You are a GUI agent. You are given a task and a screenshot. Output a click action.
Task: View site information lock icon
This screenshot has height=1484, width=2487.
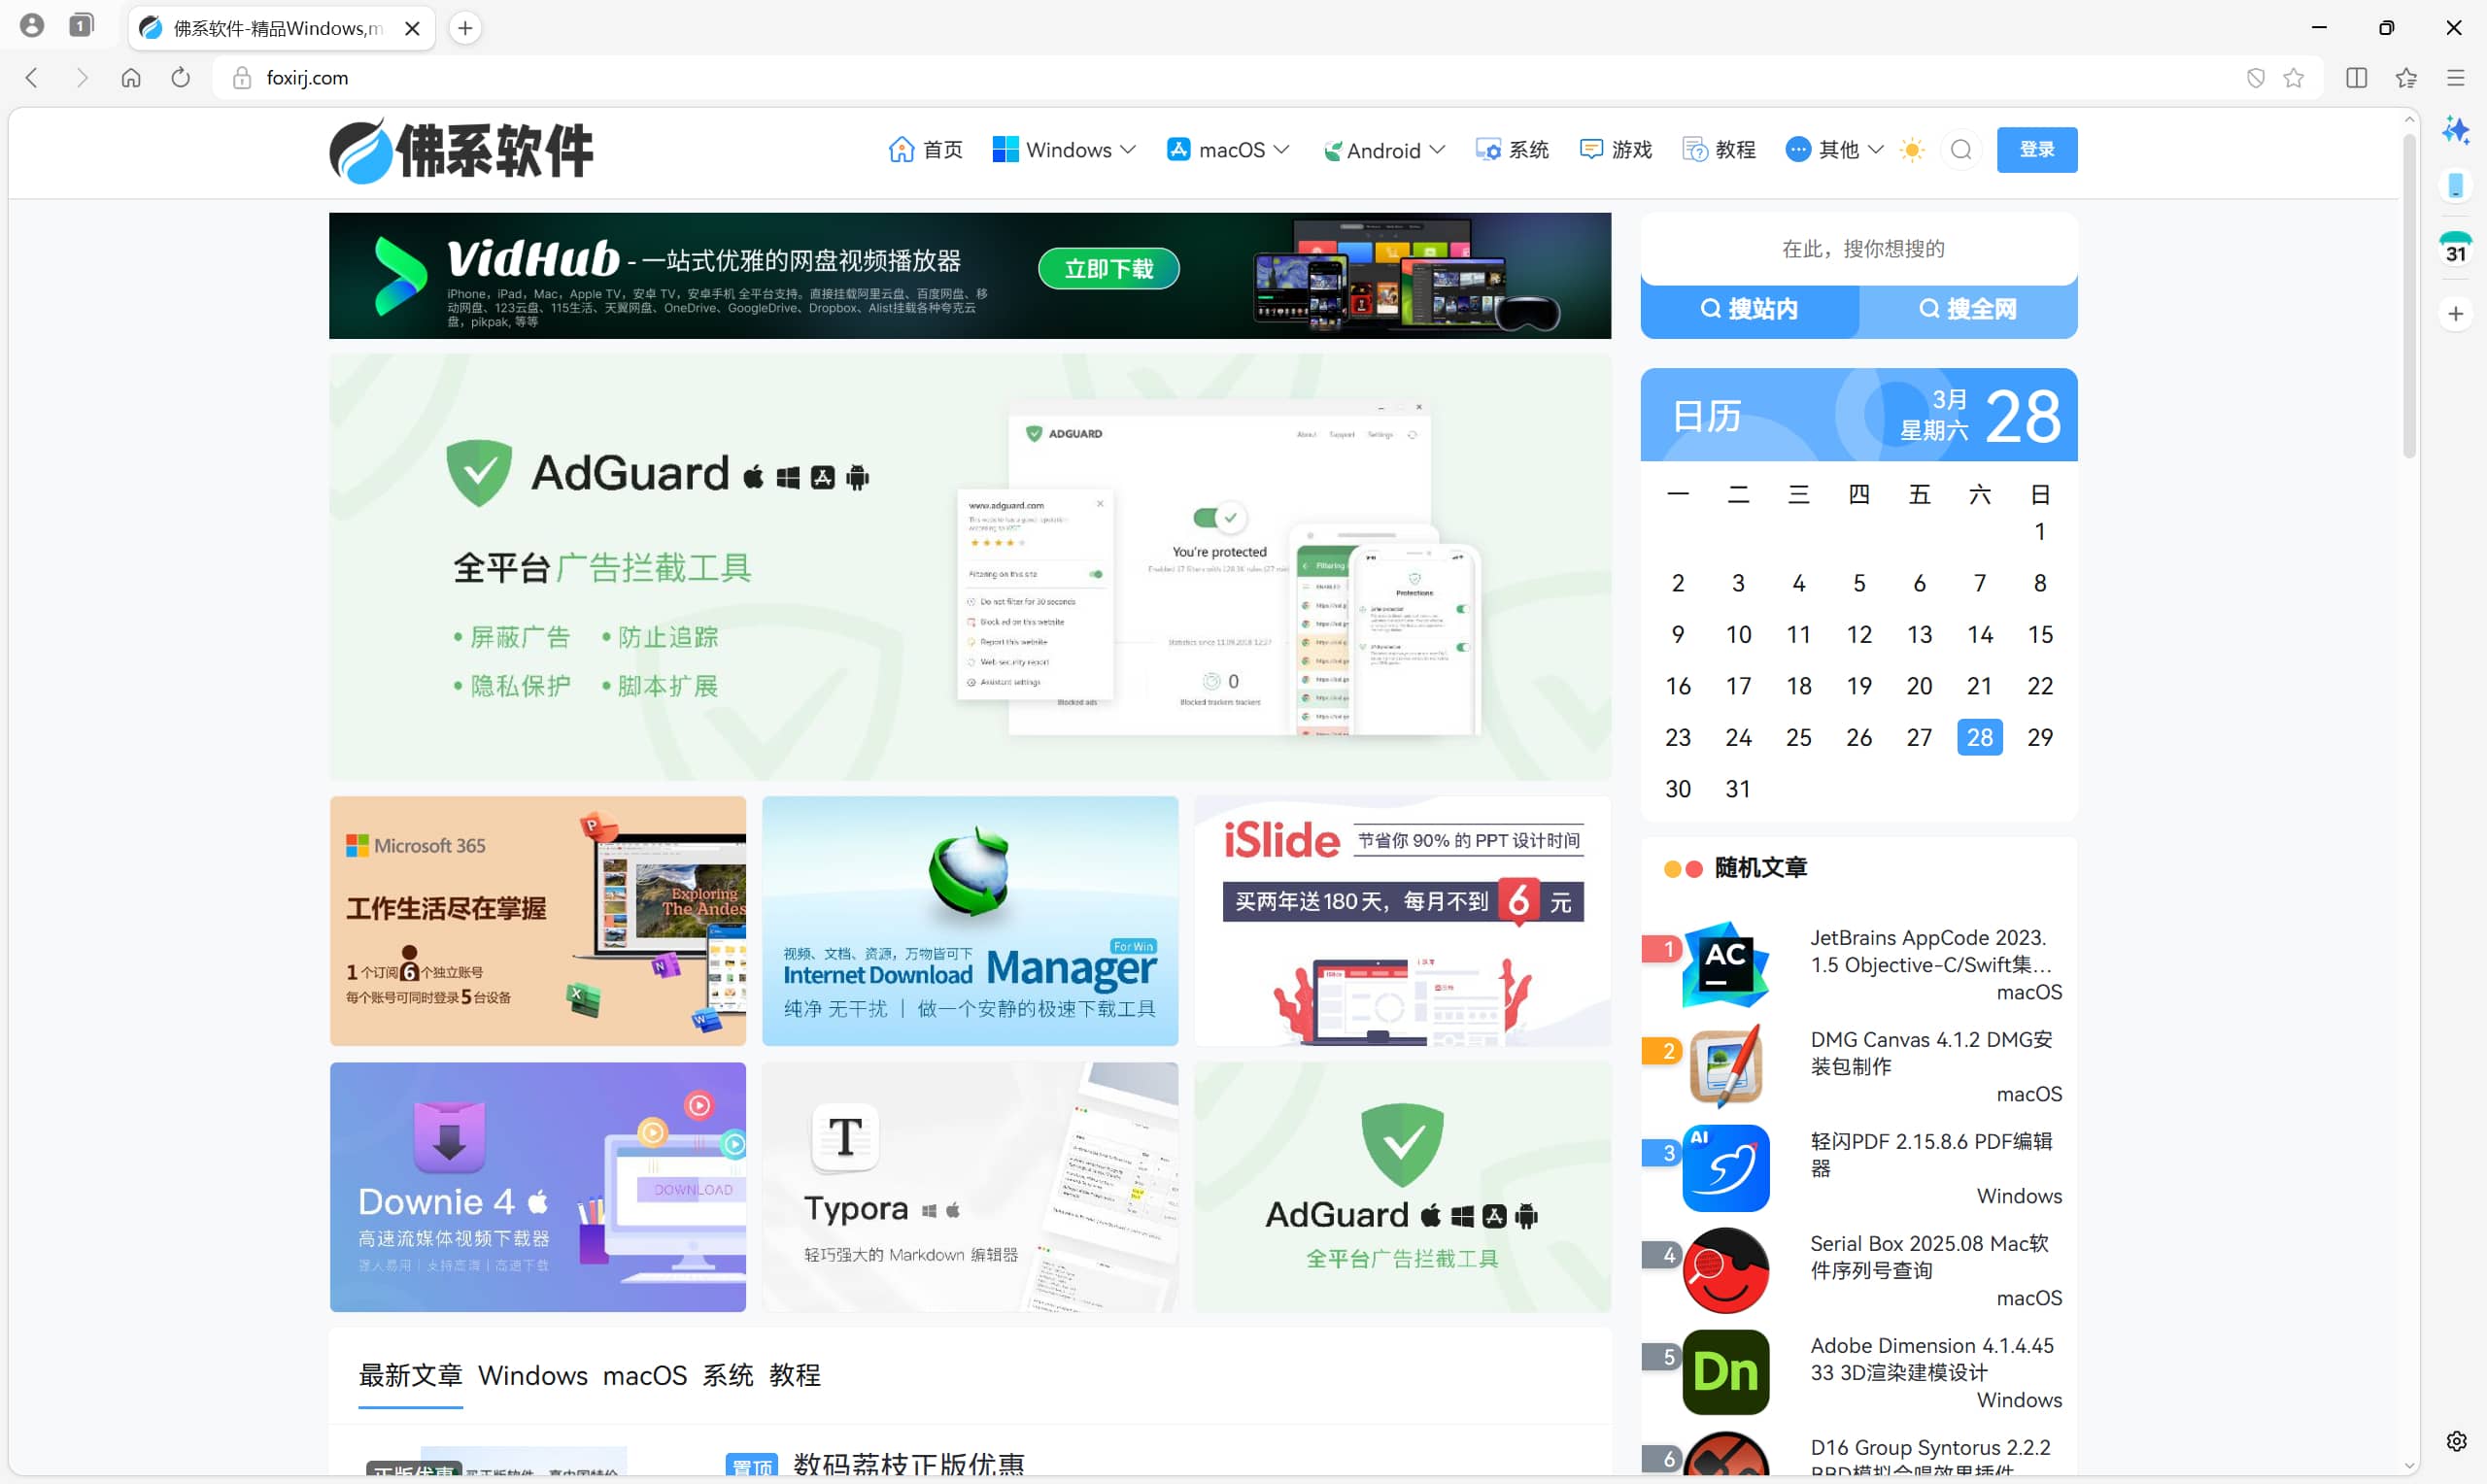click(x=241, y=77)
